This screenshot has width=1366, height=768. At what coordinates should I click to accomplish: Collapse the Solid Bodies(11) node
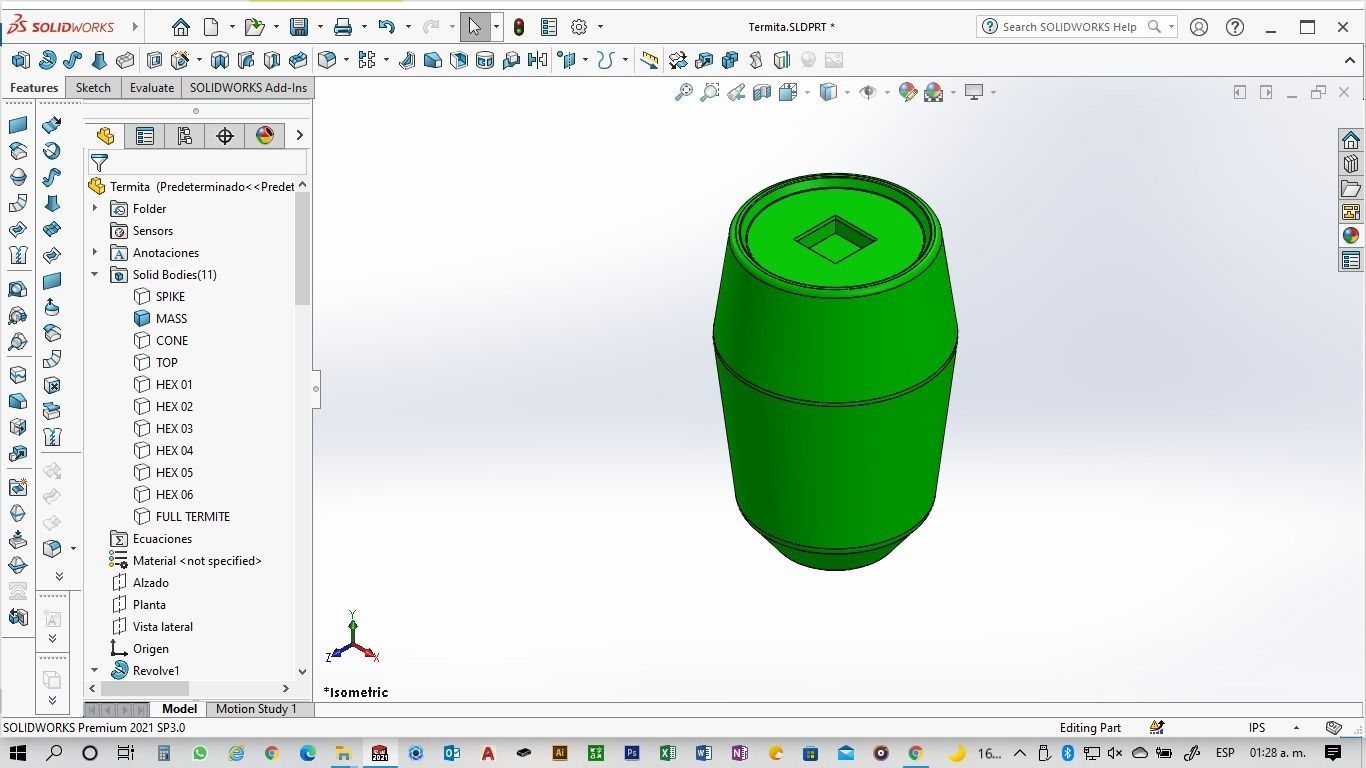[x=95, y=275]
